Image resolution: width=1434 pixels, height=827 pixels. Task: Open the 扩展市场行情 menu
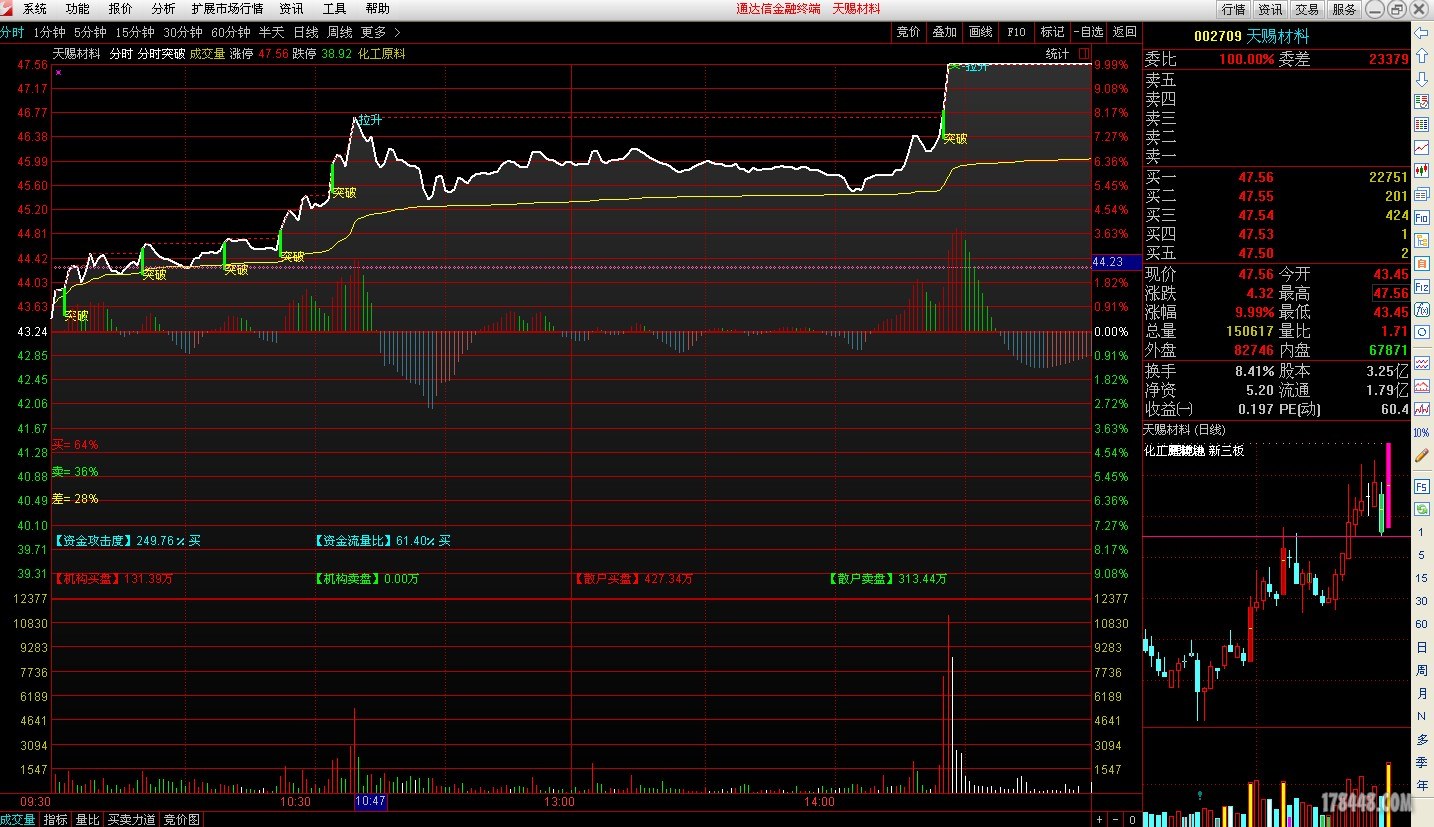tap(227, 9)
